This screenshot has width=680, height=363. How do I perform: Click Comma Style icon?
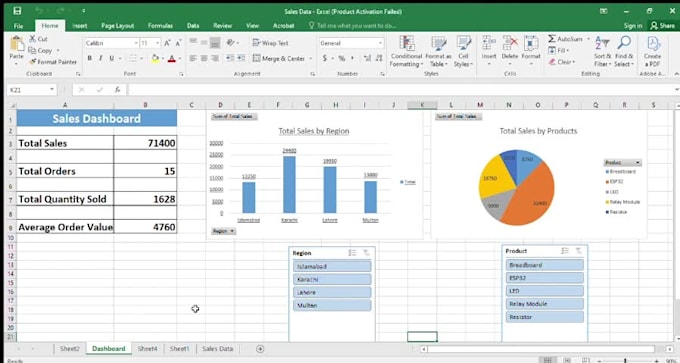tap(352, 58)
